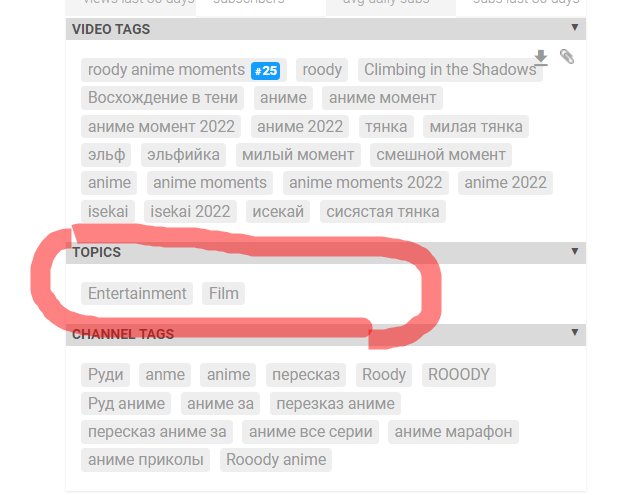
Task: Collapse the Topics section arrow
Action: (x=574, y=251)
